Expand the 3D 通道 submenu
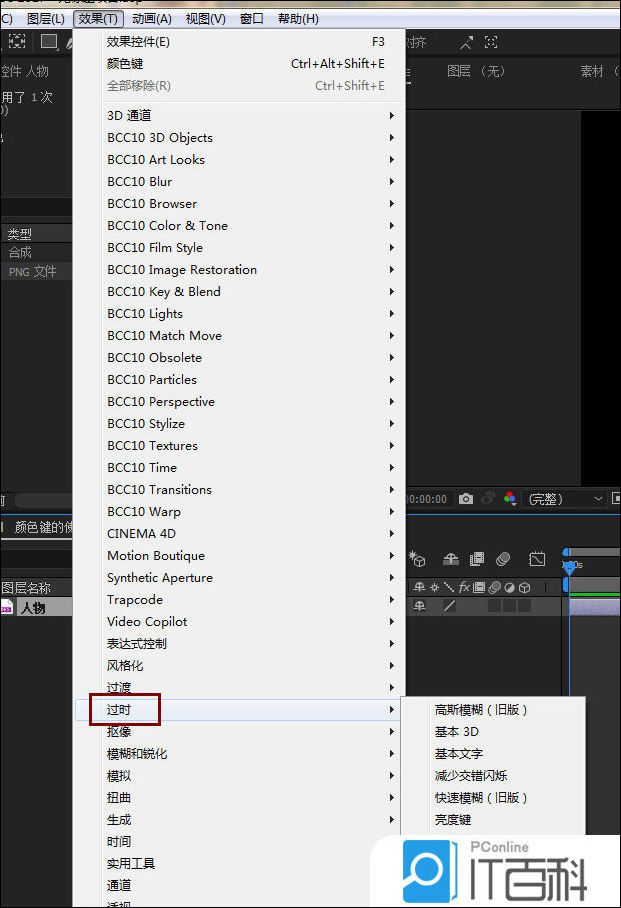 pyautogui.click(x=240, y=115)
